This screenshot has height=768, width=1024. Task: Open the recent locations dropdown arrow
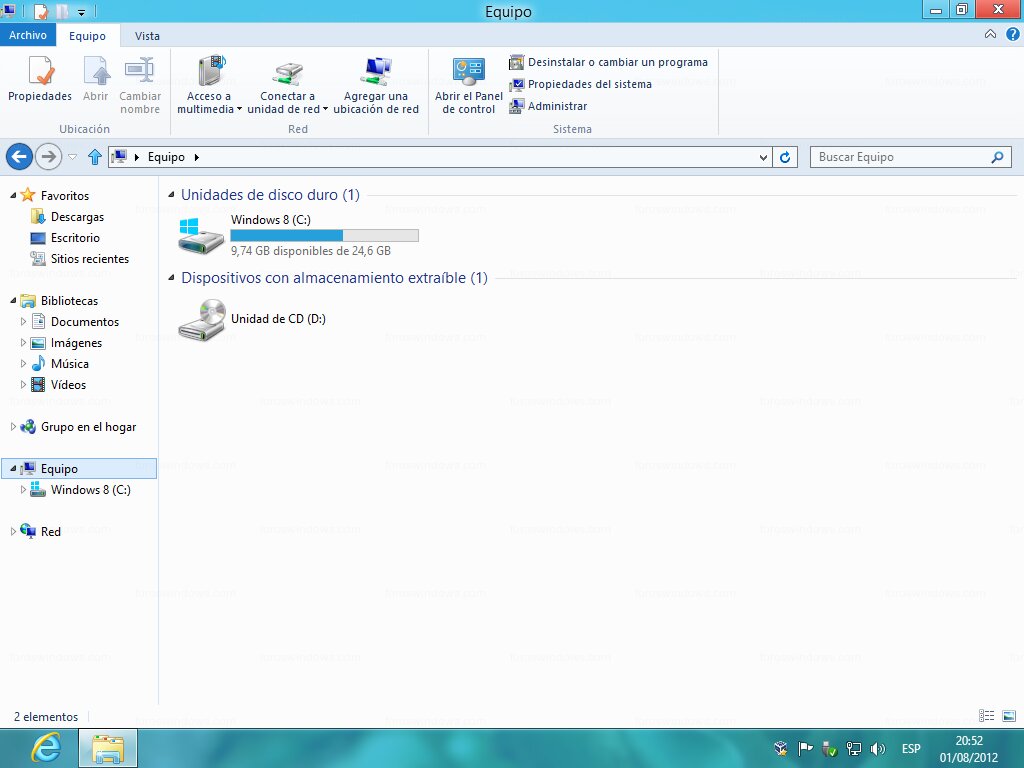(x=72, y=157)
